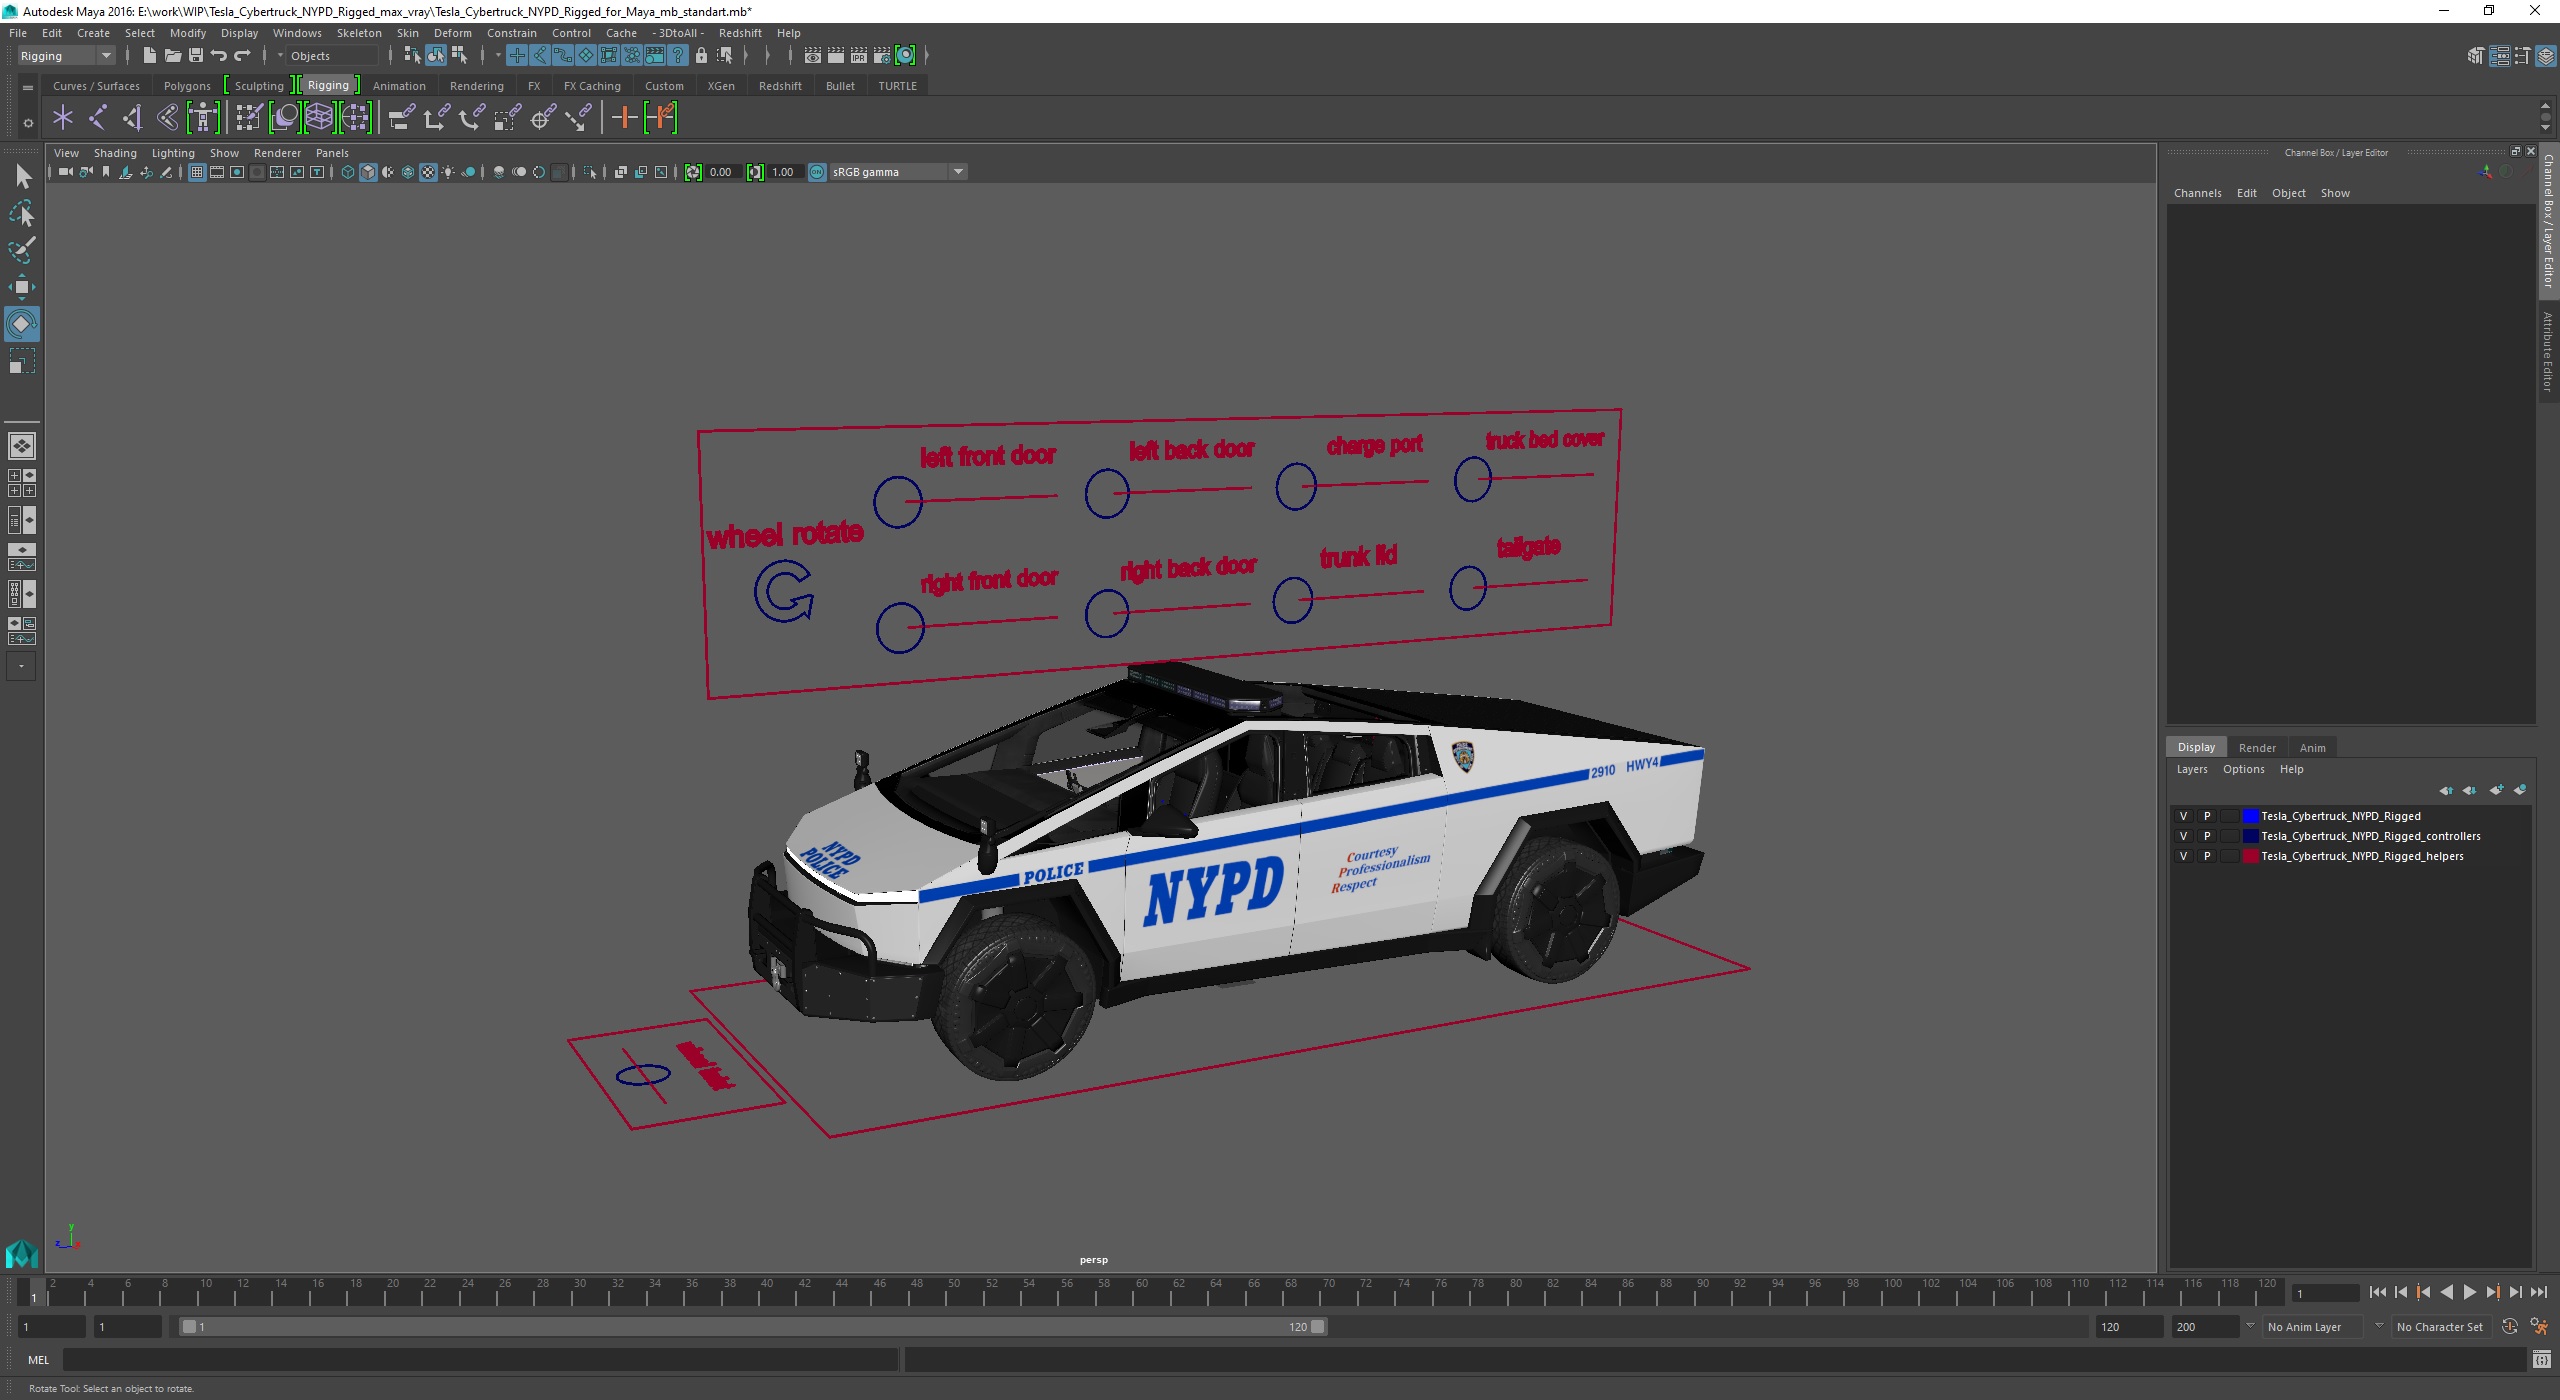
Task: Open the Deform menu
Action: tap(453, 33)
